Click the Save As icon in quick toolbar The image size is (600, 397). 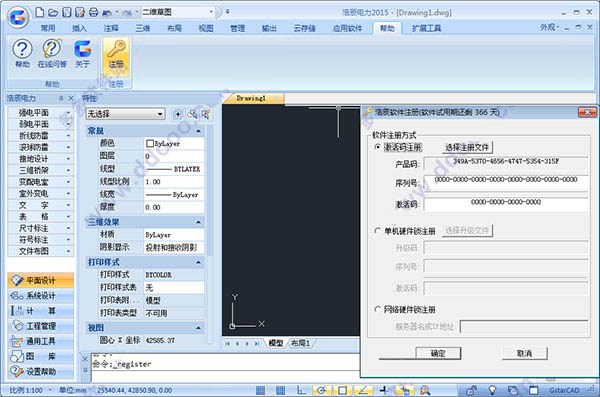tap(80, 12)
